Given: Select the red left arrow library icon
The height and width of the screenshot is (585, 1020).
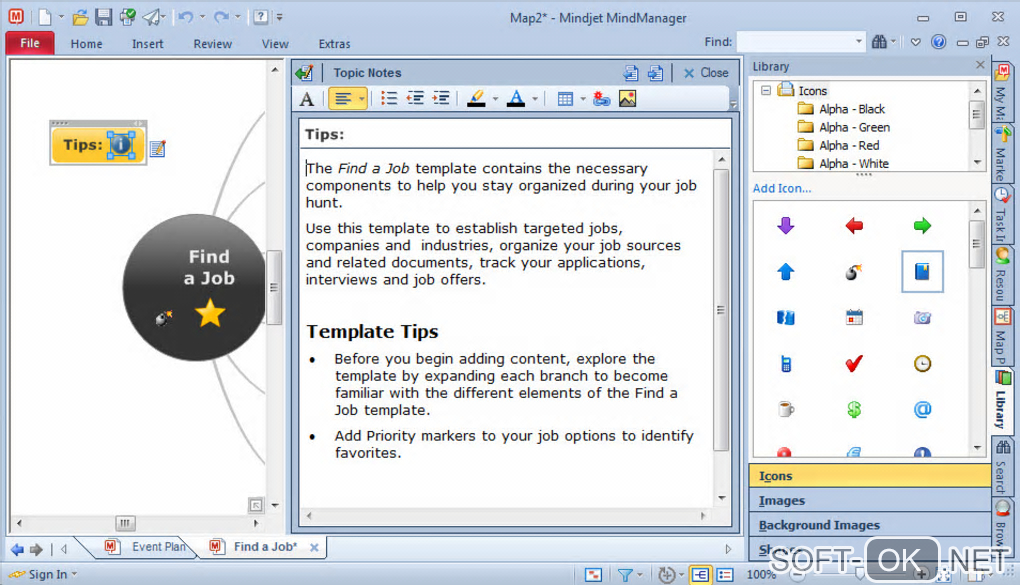Looking at the screenshot, I should click(x=854, y=226).
